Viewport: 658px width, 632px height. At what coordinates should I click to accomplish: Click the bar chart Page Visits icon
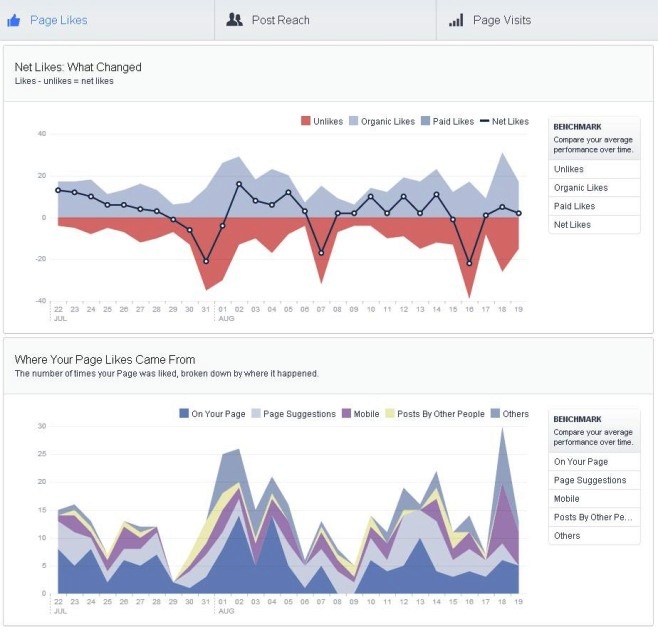[456, 20]
